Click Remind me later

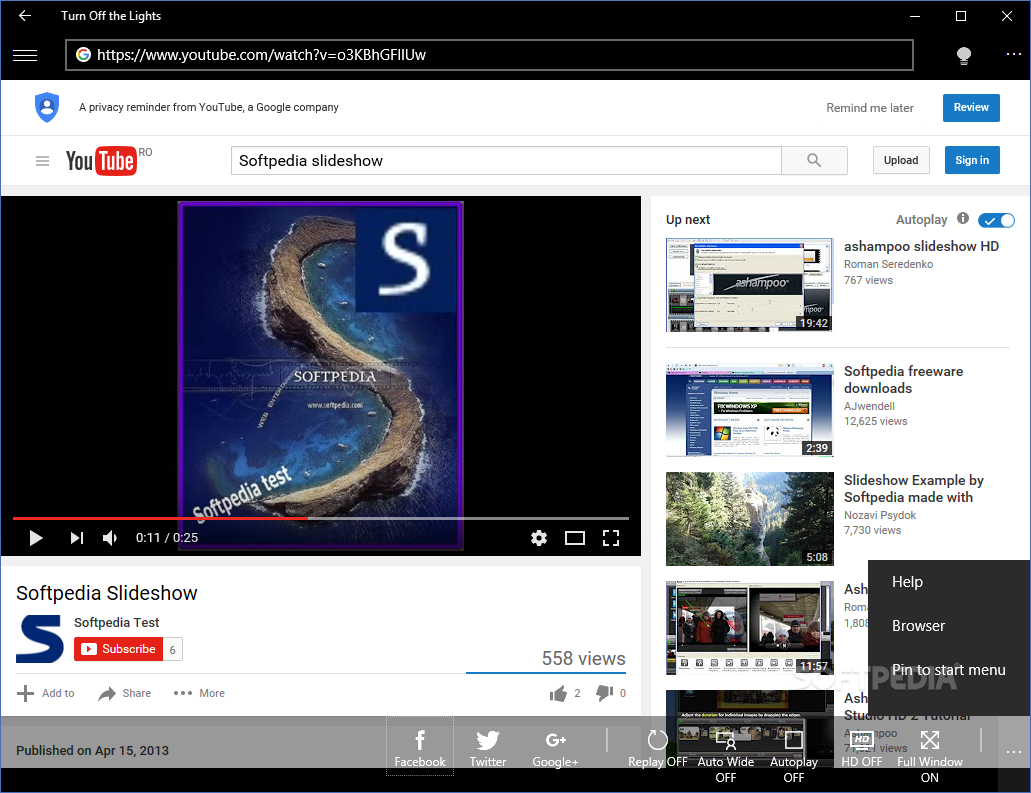coord(869,108)
